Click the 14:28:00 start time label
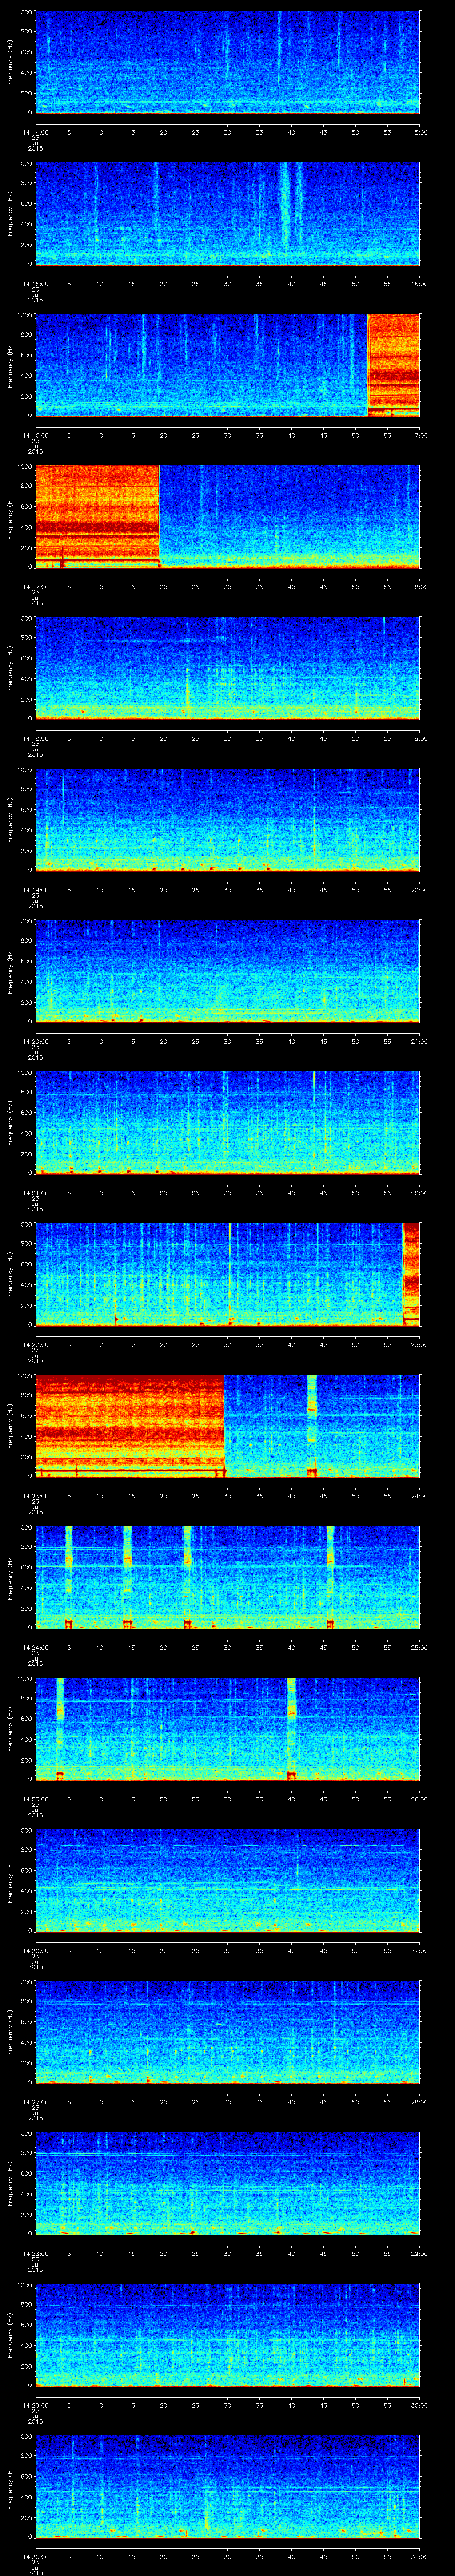 coord(35,2254)
